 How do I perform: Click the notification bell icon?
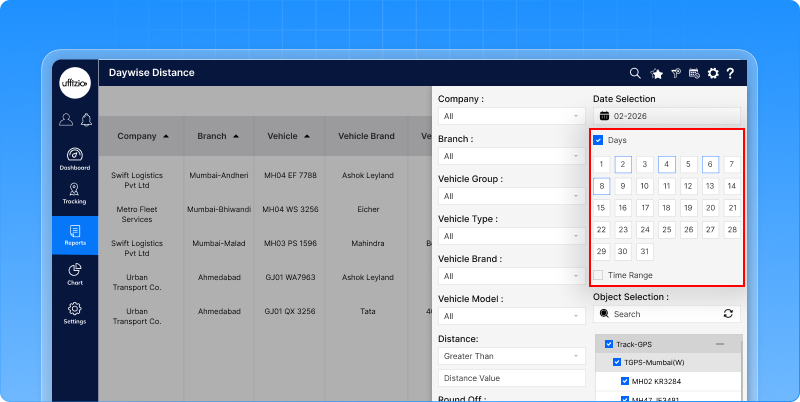point(86,120)
